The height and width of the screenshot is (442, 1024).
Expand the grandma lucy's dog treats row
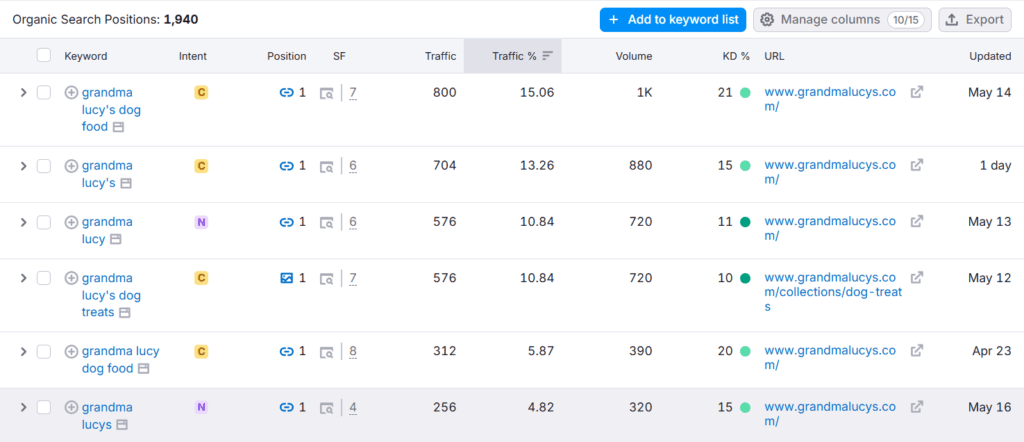pos(24,278)
